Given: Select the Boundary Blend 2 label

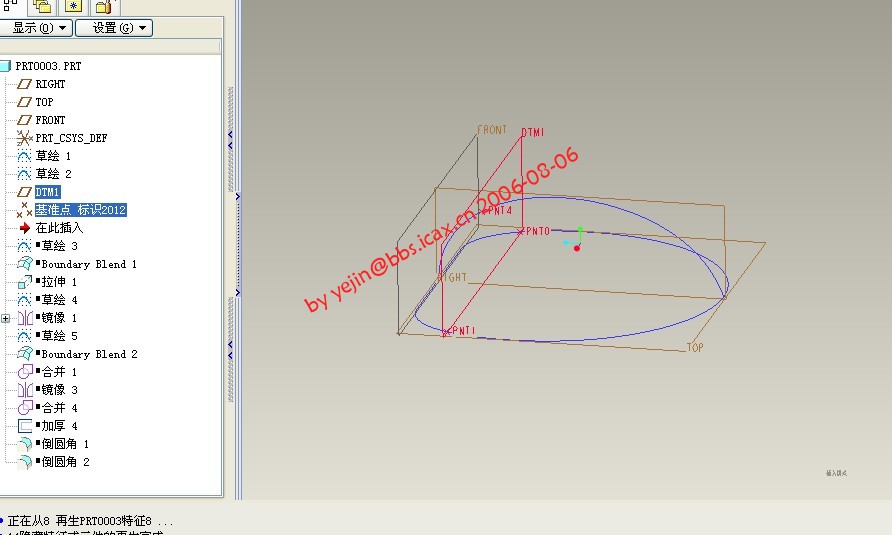Looking at the screenshot, I should (x=89, y=354).
